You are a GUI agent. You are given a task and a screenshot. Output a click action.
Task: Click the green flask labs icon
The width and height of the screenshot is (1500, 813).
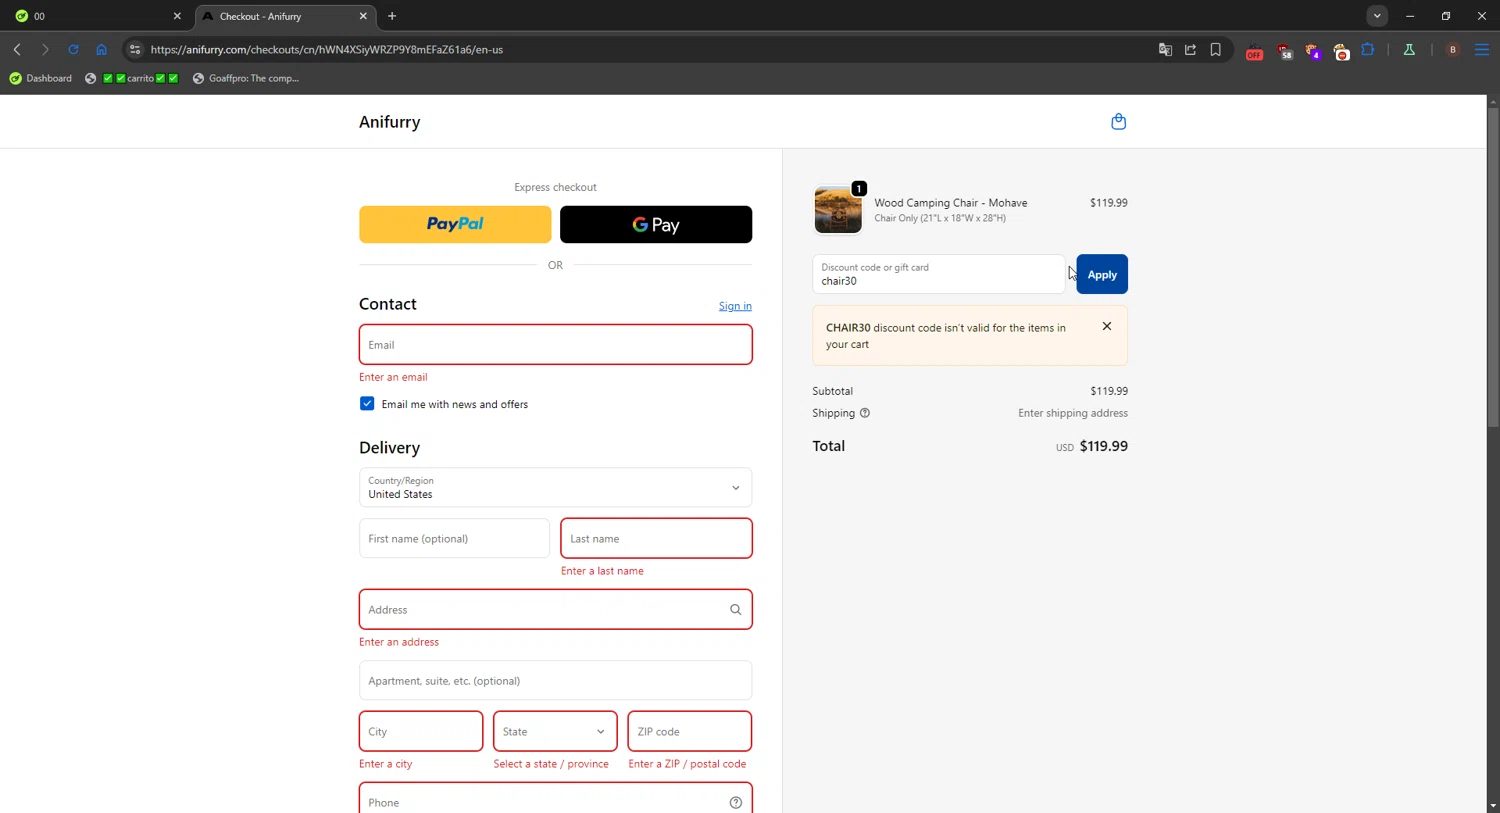(1409, 49)
